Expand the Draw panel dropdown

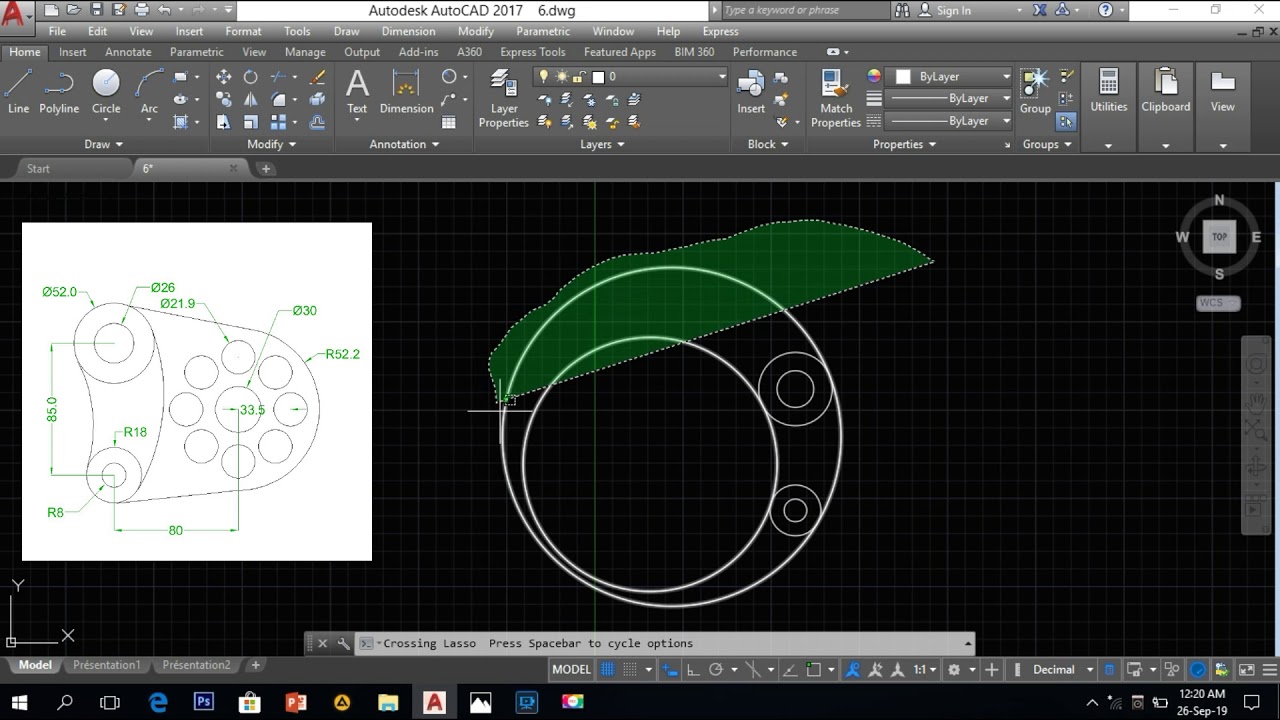click(x=104, y=144)
